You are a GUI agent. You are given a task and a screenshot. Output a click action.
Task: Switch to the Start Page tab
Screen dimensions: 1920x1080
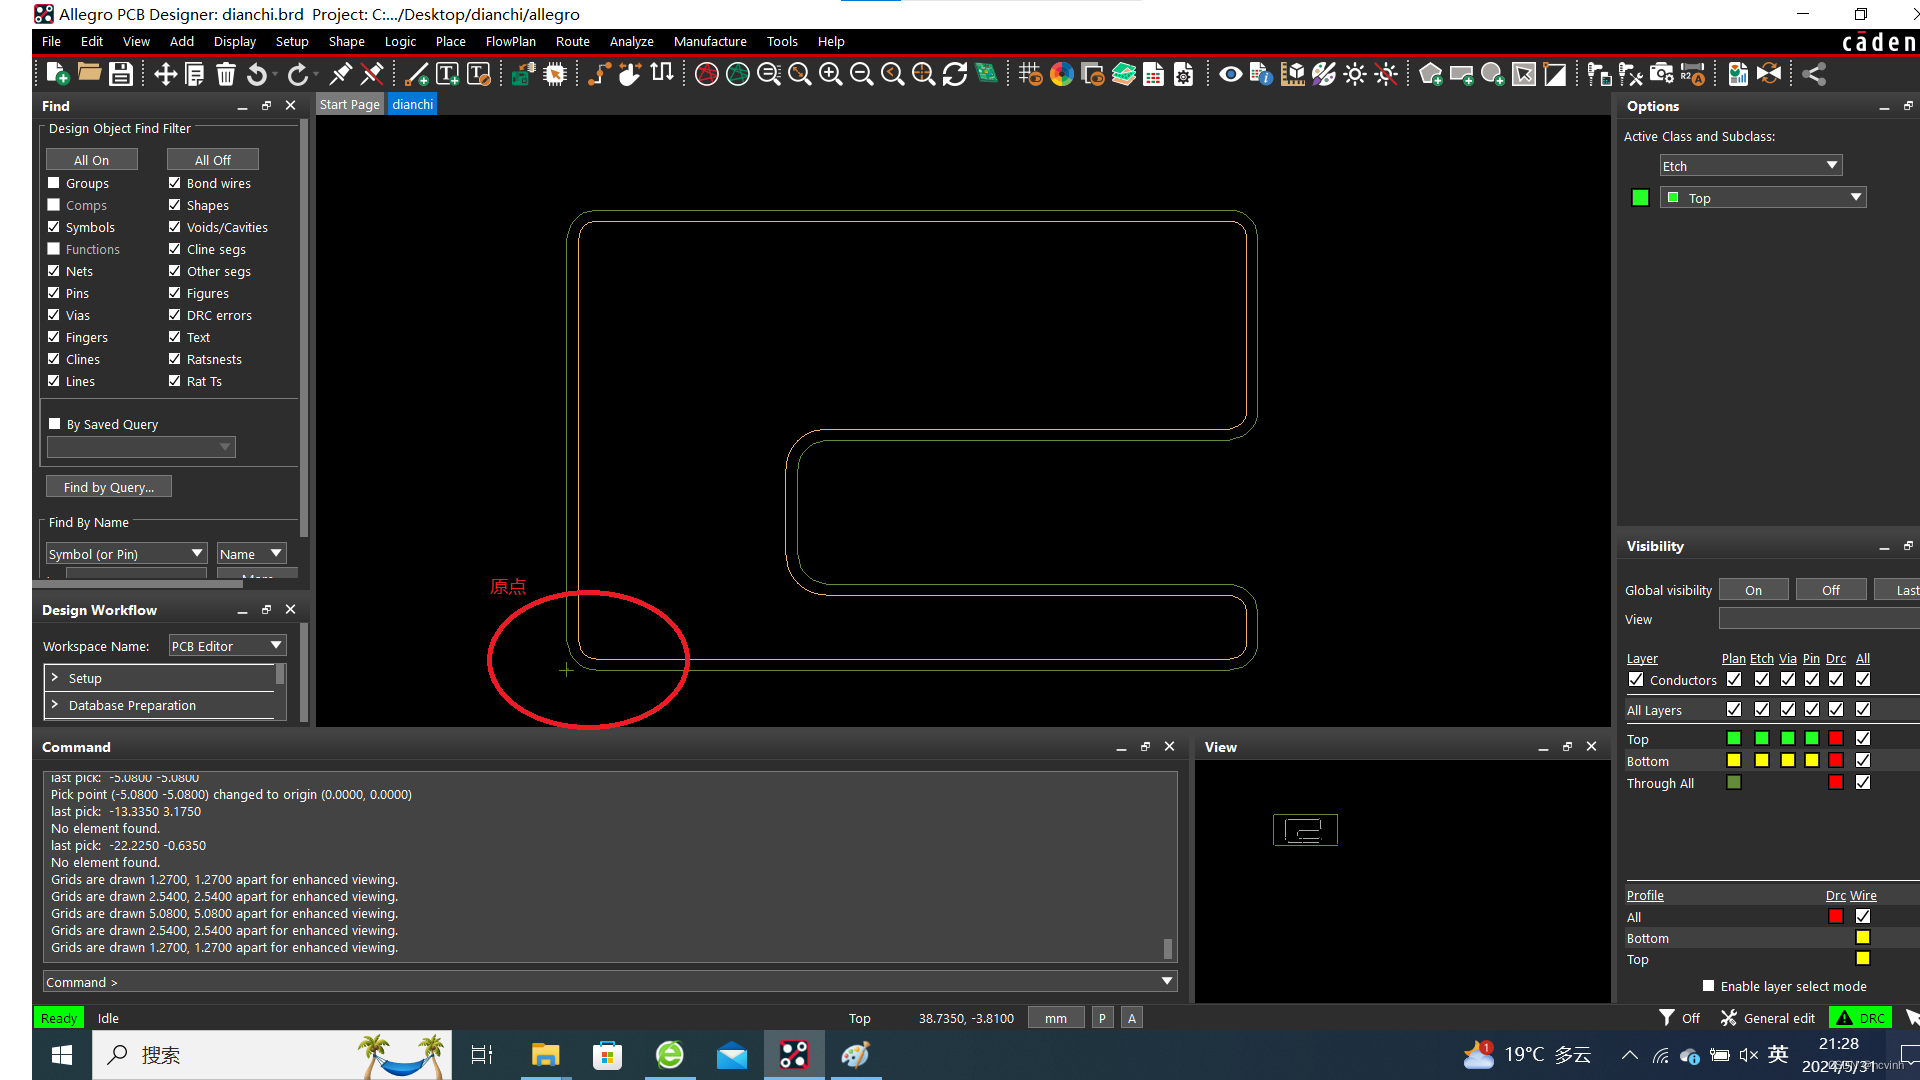[x=350, y=105]
